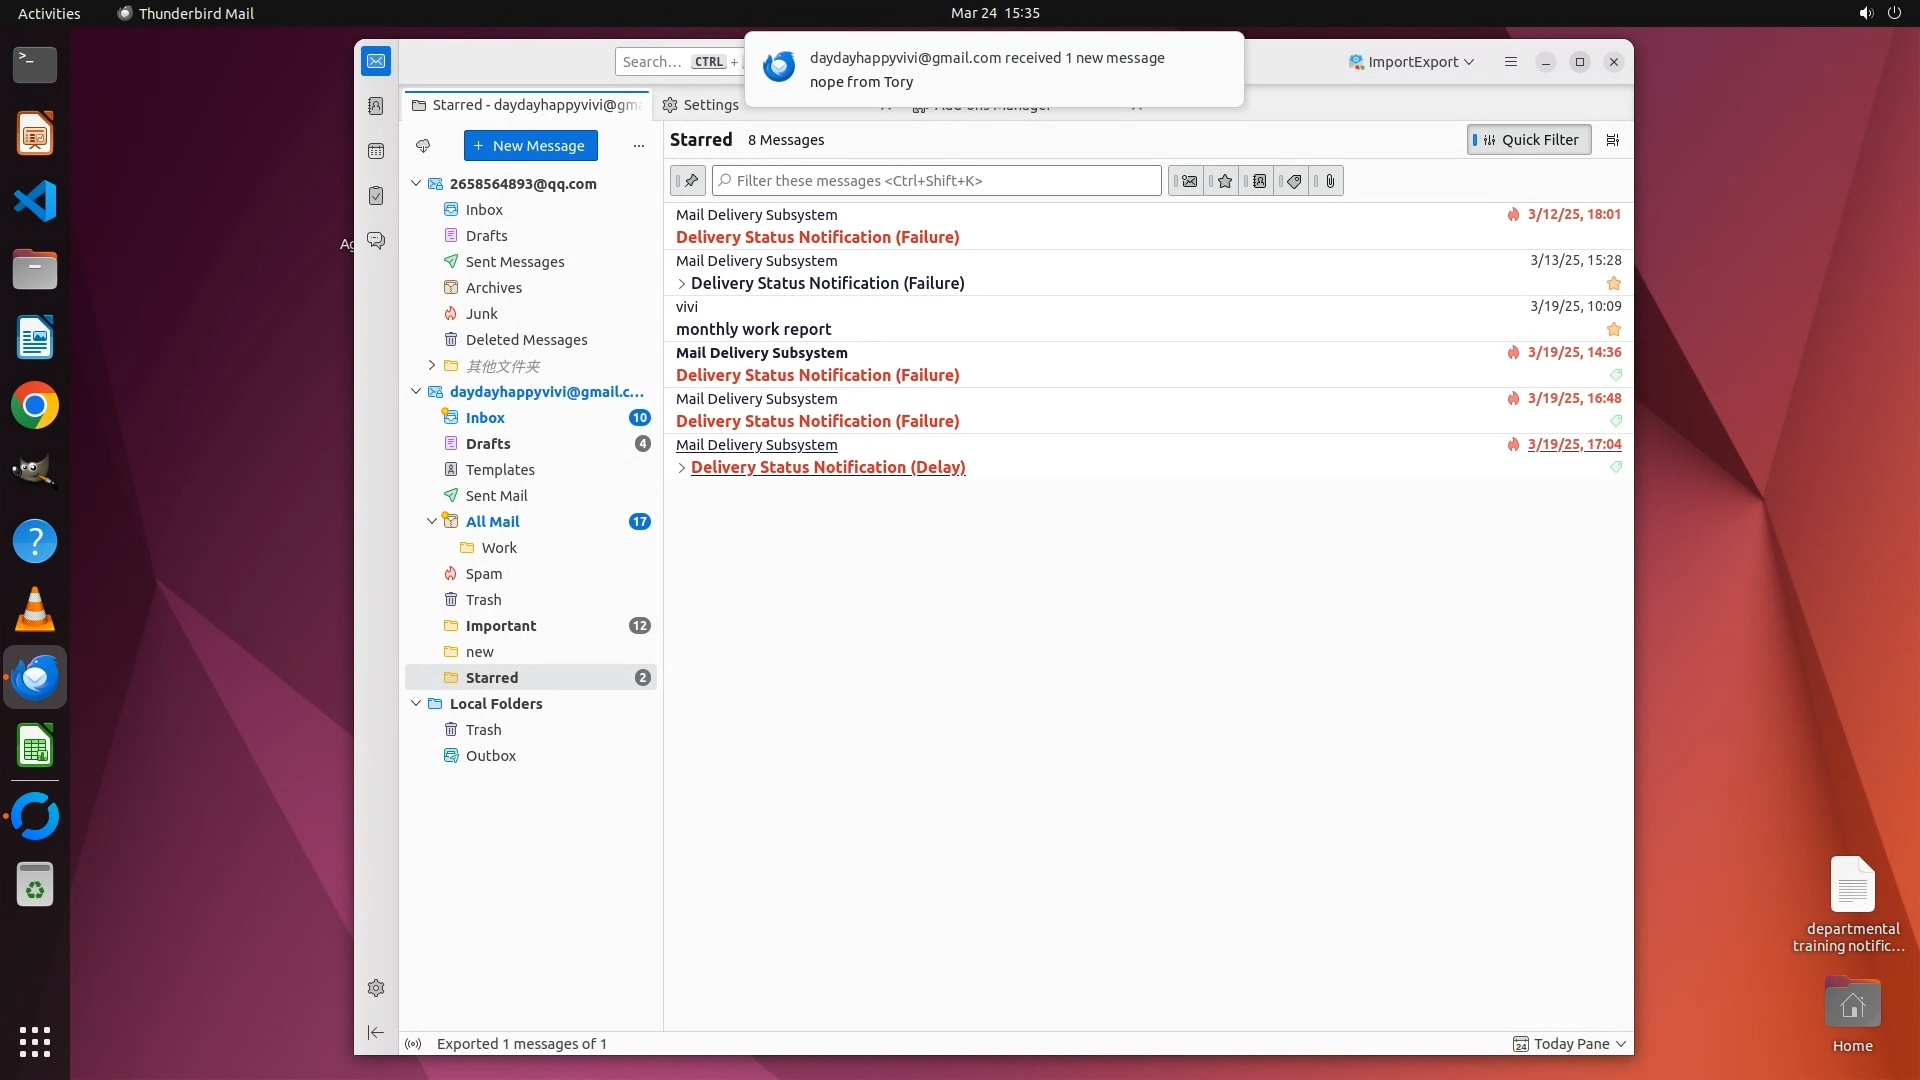Open Visual Studio Code from dock
Image resolution: width=1920 pixels, height=1080 pixels.
(x=35, y=201)
